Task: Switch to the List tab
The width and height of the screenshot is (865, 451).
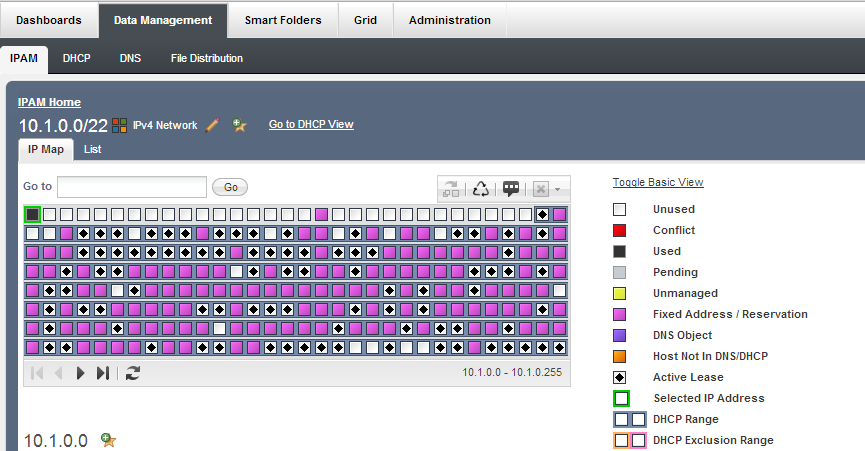Action: pos(92,149)
